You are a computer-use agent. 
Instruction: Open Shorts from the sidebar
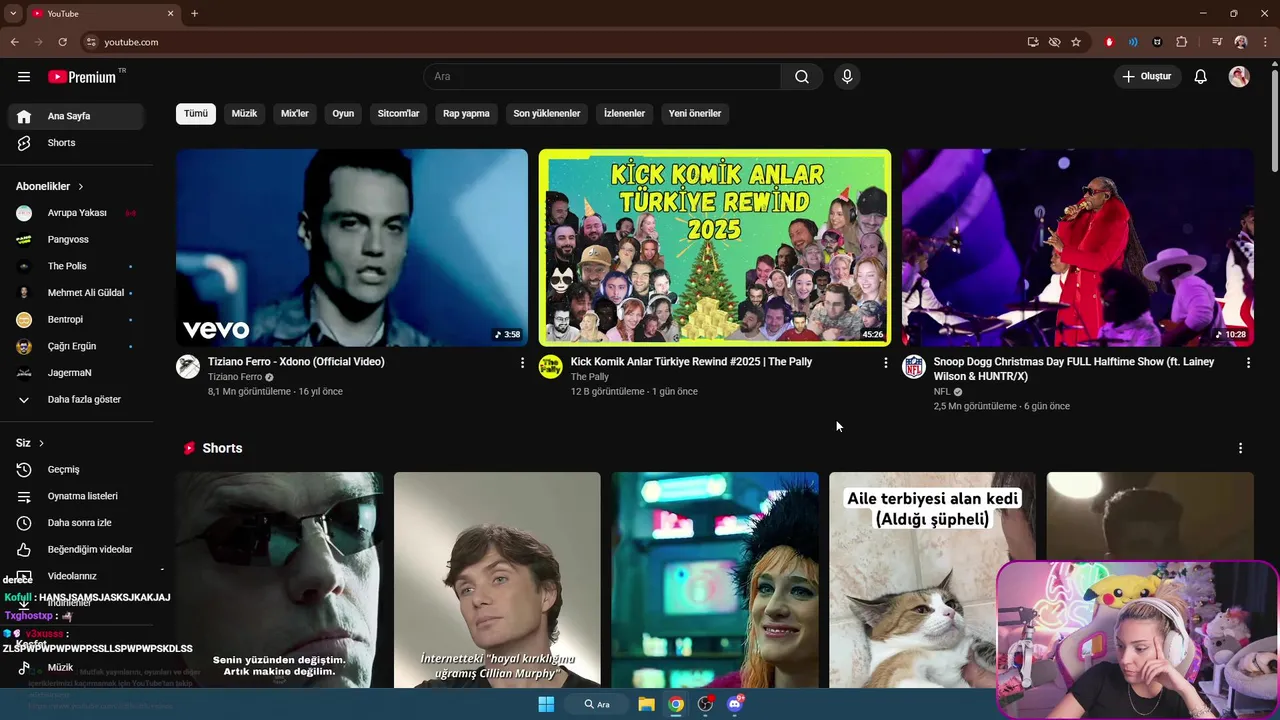point(76,143)
